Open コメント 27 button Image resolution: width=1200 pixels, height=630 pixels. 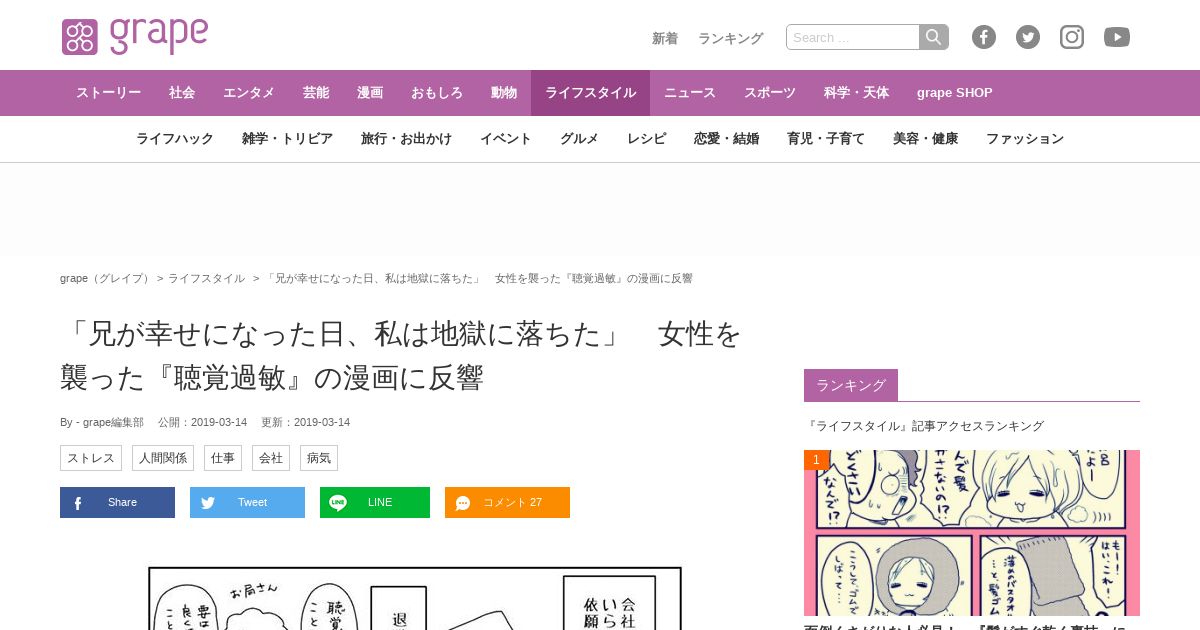(507, 502)
